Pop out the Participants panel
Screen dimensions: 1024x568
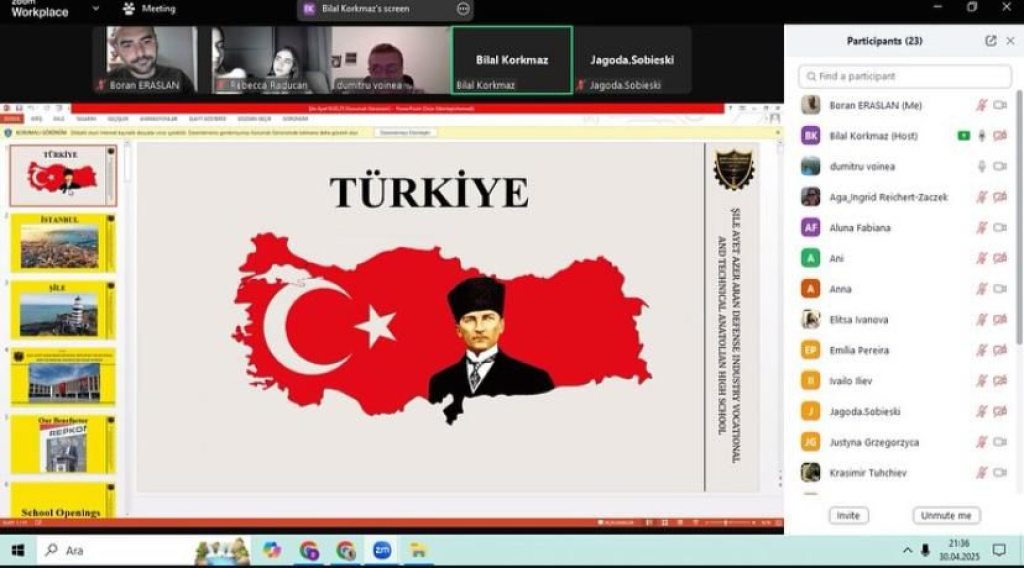tap(990, 41)
